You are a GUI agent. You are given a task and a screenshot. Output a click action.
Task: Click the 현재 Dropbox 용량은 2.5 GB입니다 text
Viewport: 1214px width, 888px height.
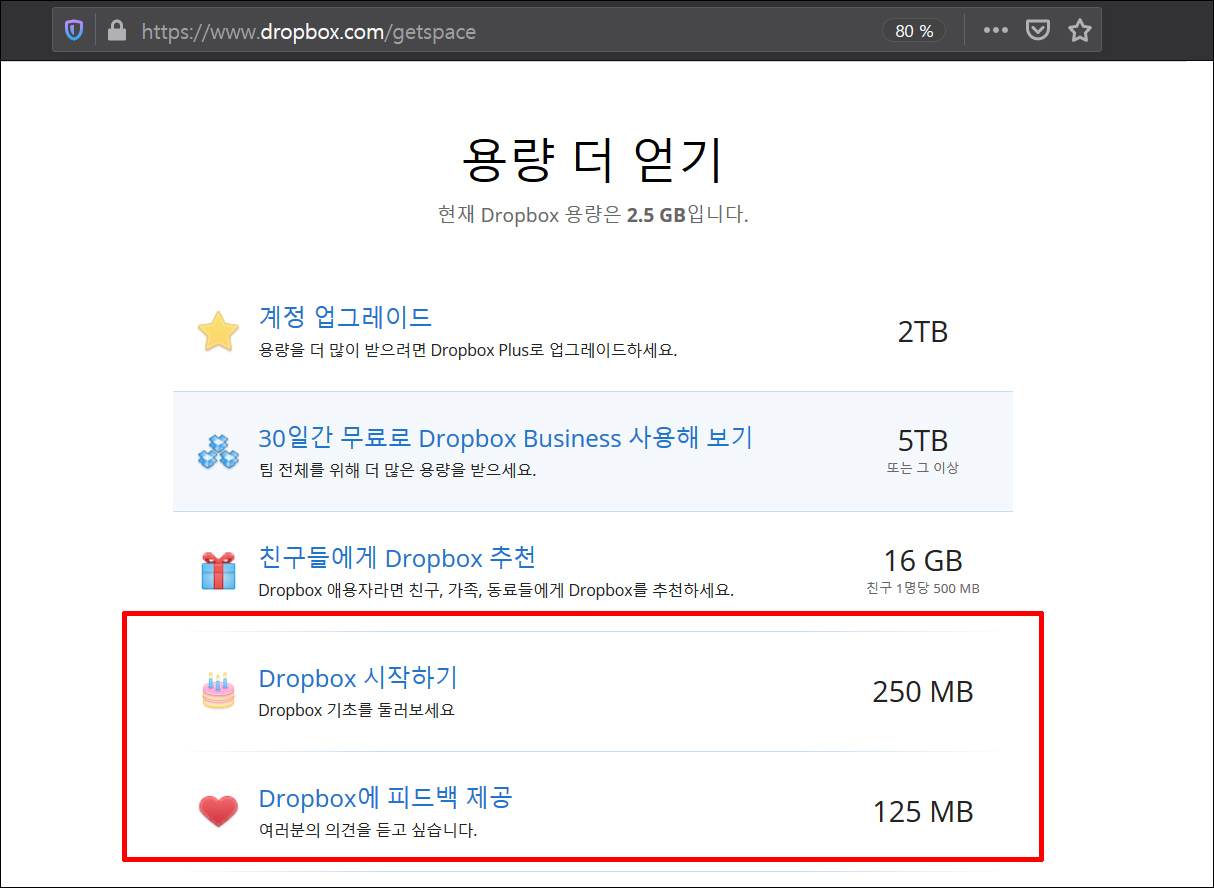click(x=592, y=215)
